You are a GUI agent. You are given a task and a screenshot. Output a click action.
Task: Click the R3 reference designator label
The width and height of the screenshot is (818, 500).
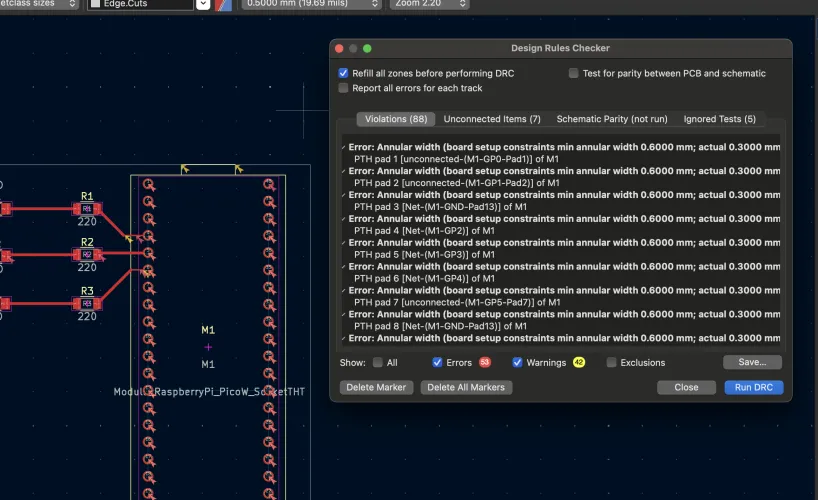coord(87,291)
